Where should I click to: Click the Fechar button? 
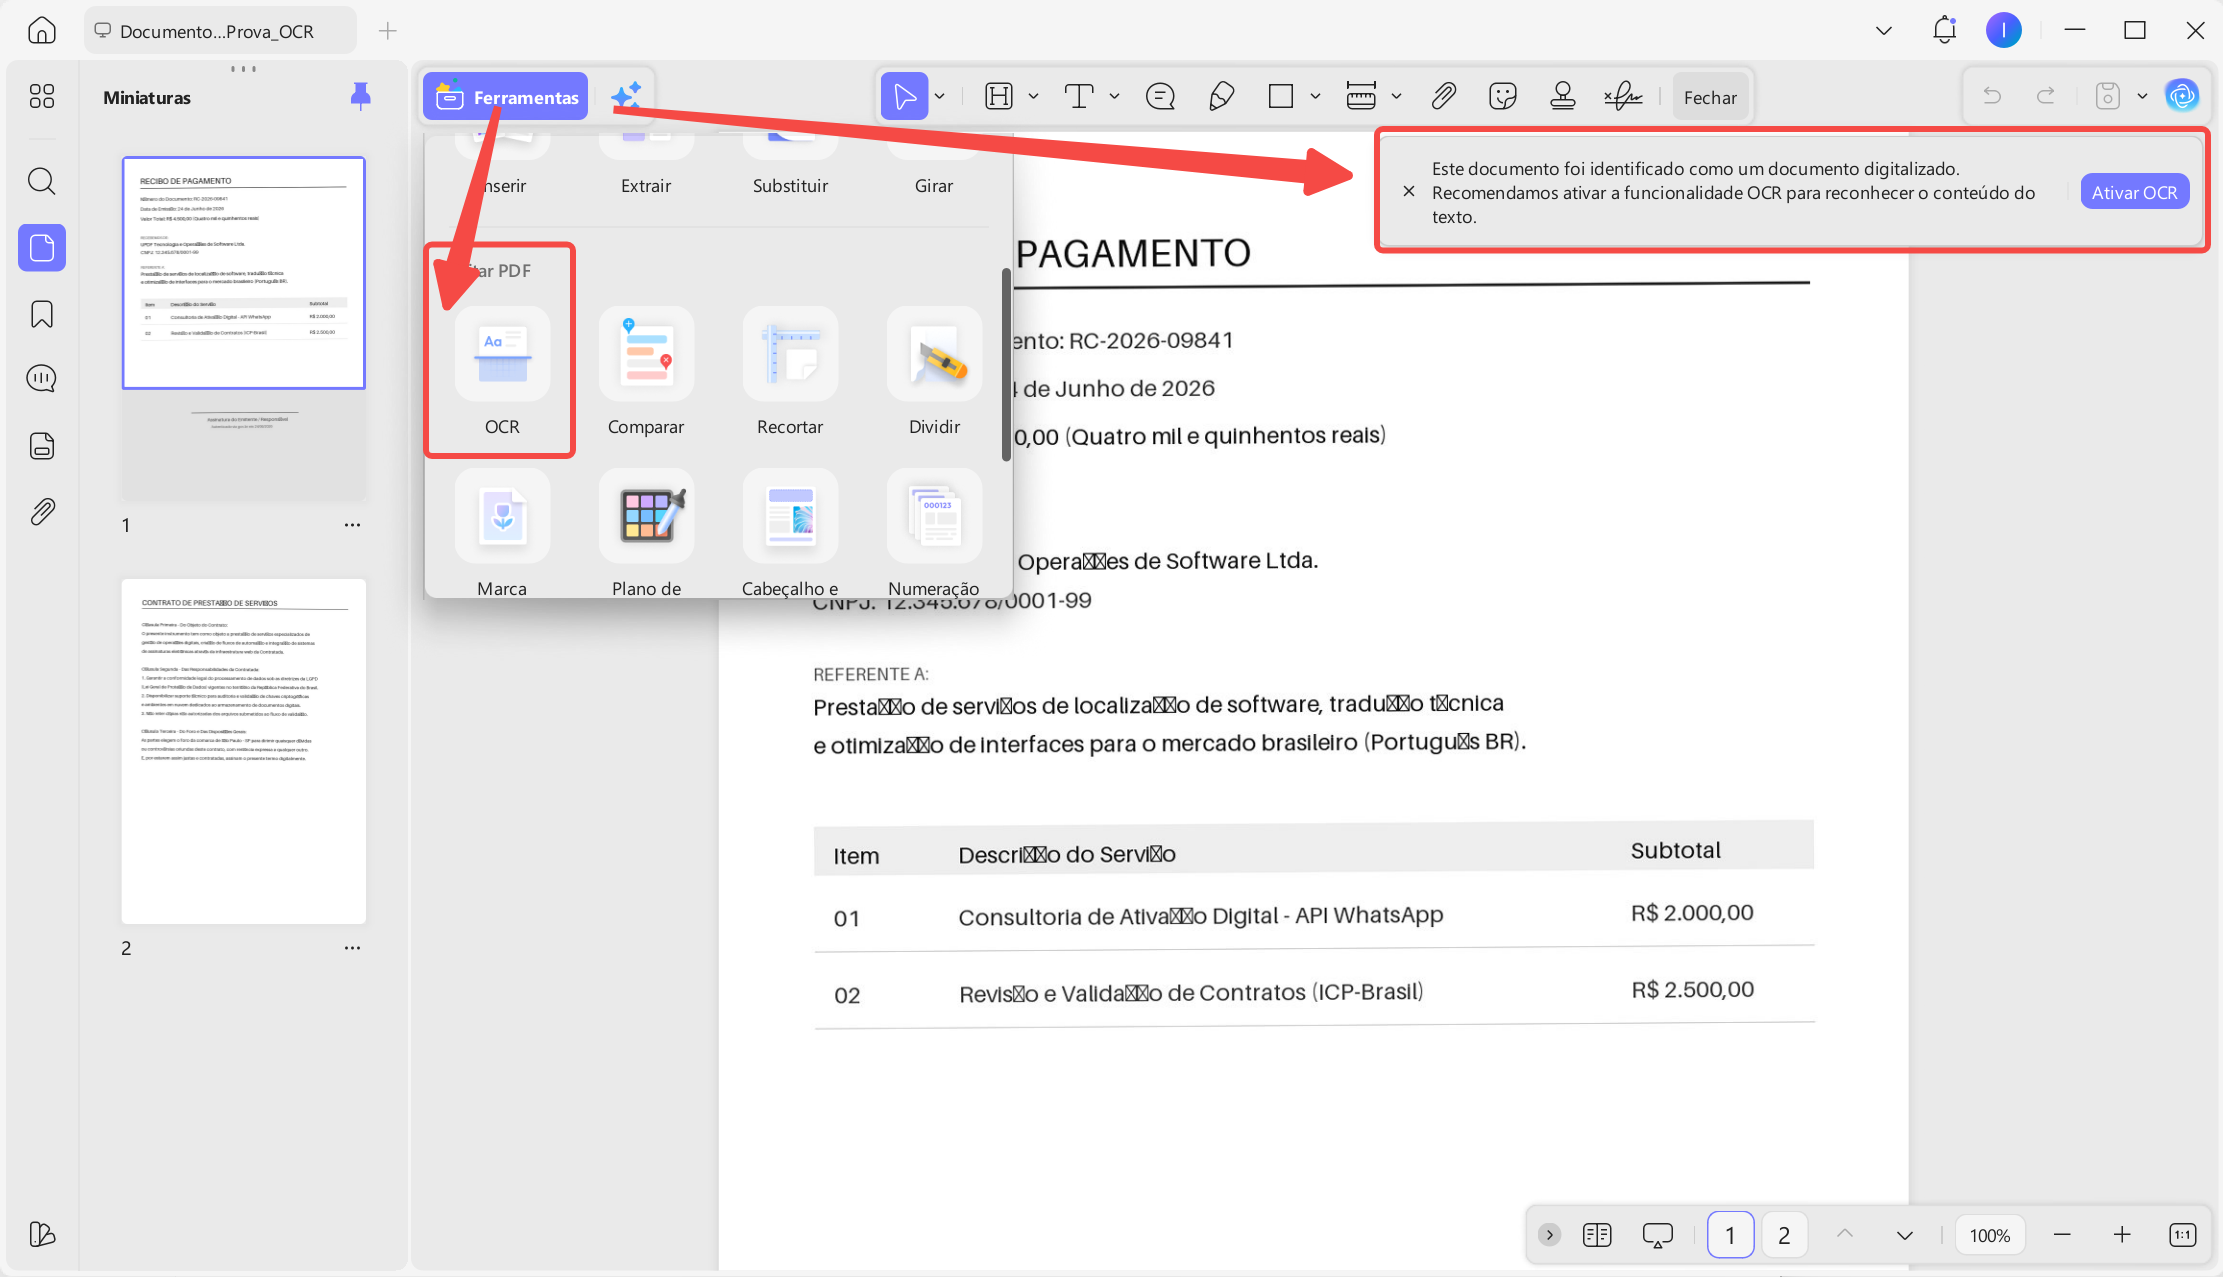[1710, 97]
